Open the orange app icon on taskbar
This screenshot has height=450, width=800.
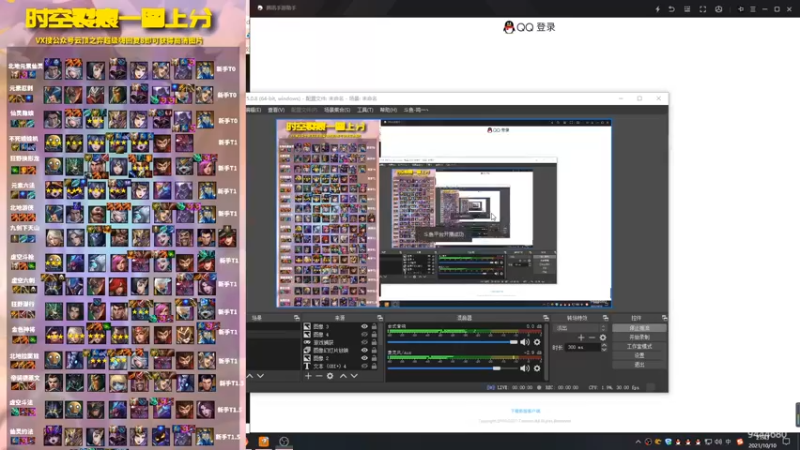pos(264,441)
